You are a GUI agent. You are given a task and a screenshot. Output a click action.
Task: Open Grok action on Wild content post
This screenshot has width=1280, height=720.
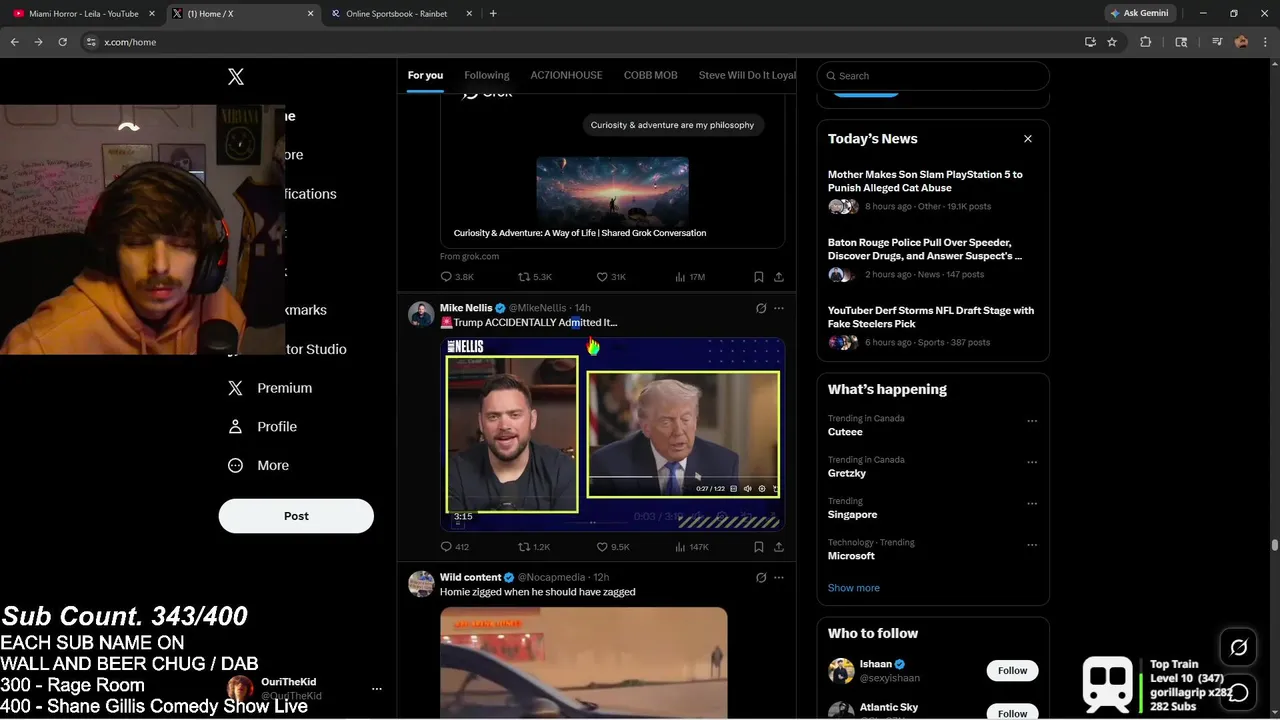(761, 577)
